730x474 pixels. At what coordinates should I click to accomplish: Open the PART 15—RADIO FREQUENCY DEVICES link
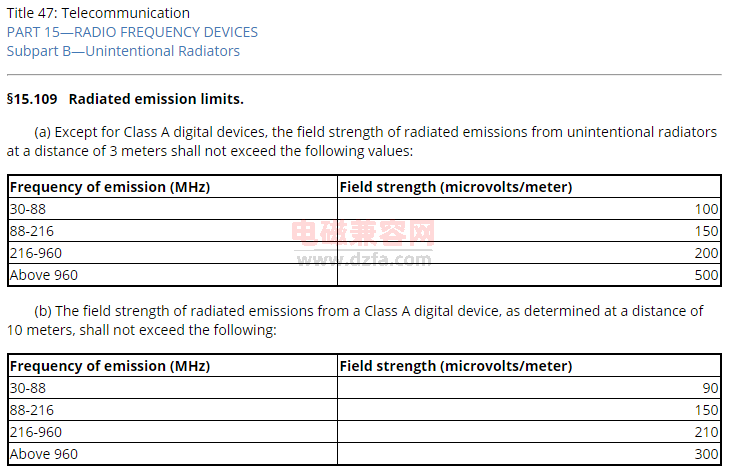[x=132, y=32]
